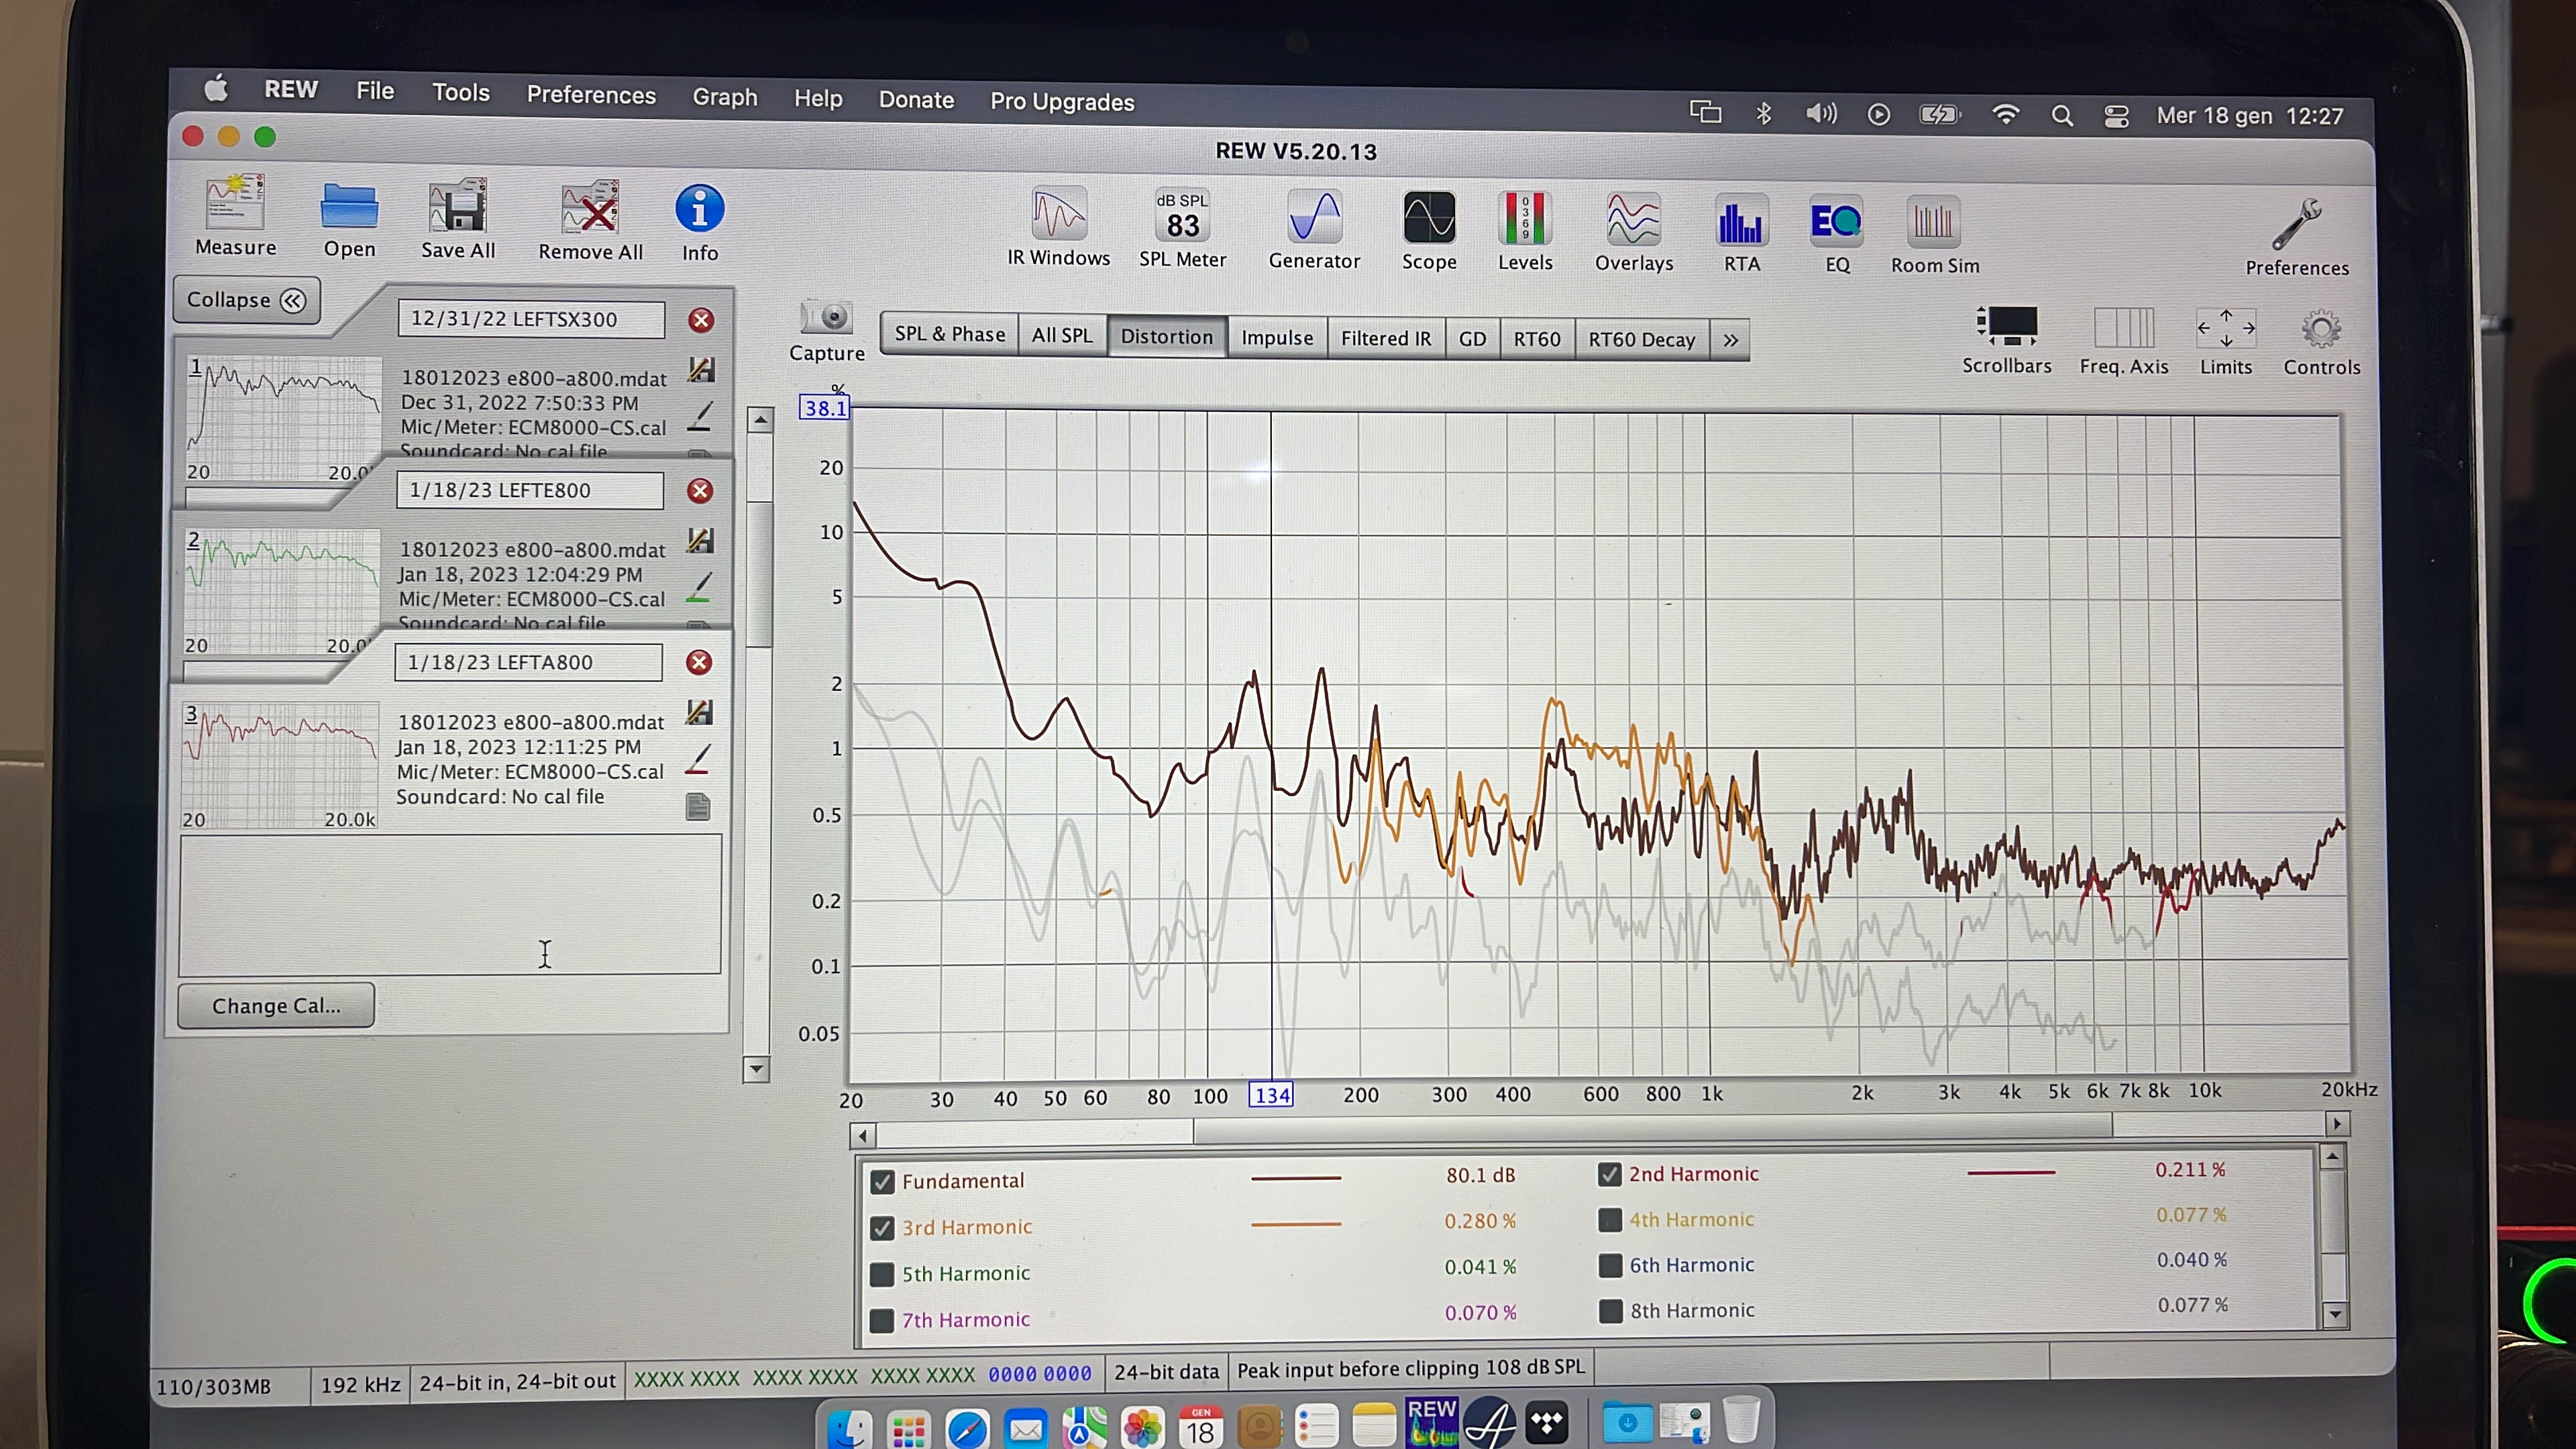
Task: Collapse the measurements panel
Action: tap(246, 300)
